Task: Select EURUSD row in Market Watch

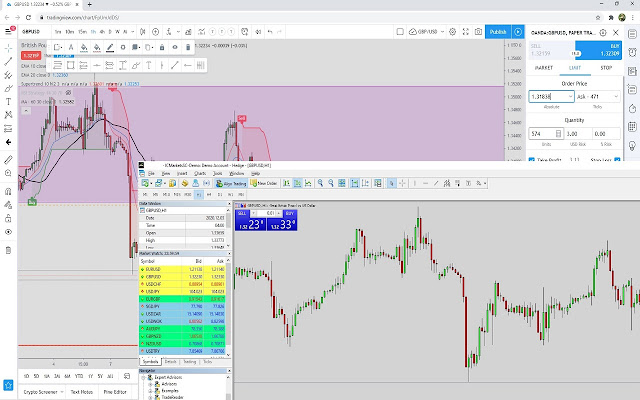Action: 182,269
